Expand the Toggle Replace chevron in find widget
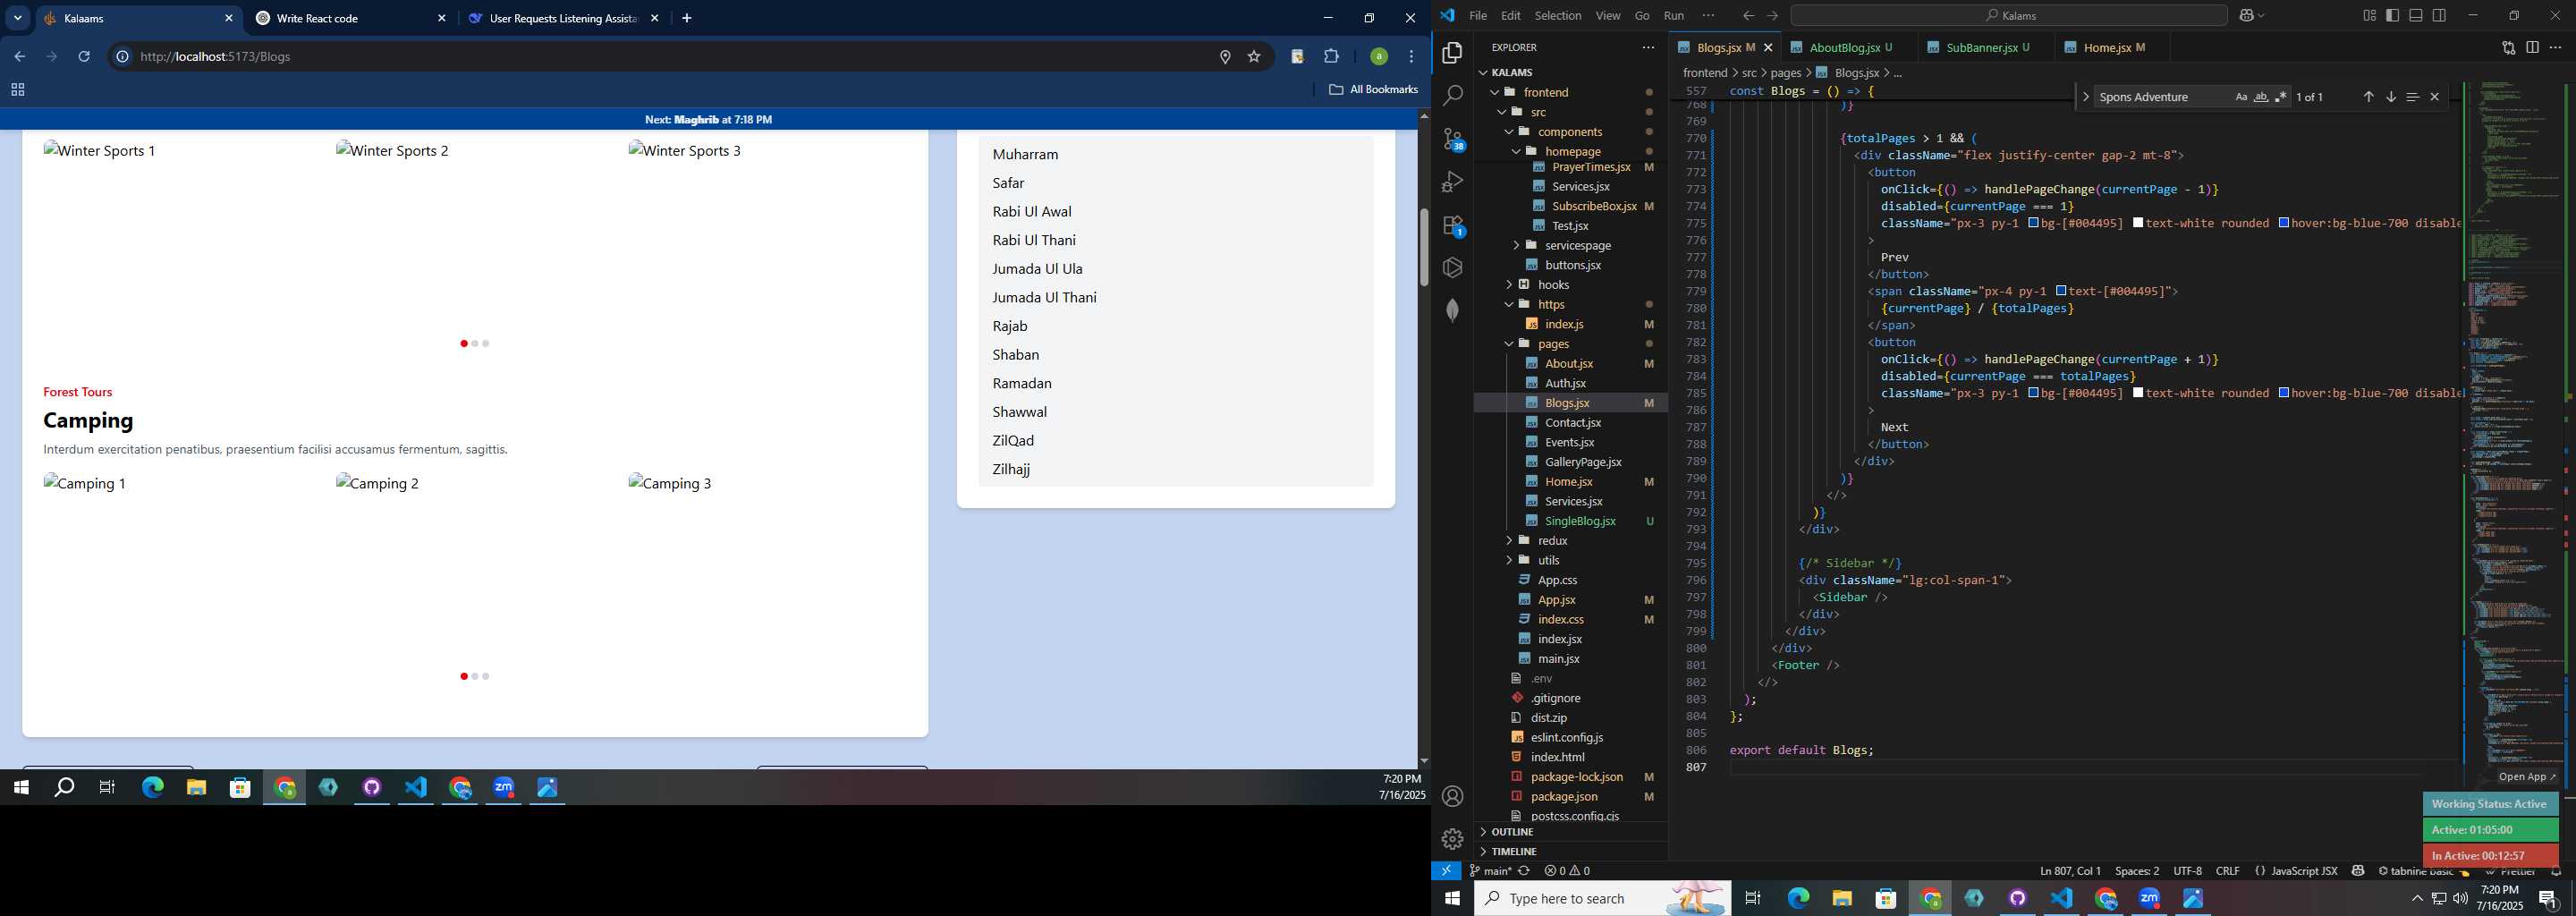2576x916 pixels. pos(2085,97)
